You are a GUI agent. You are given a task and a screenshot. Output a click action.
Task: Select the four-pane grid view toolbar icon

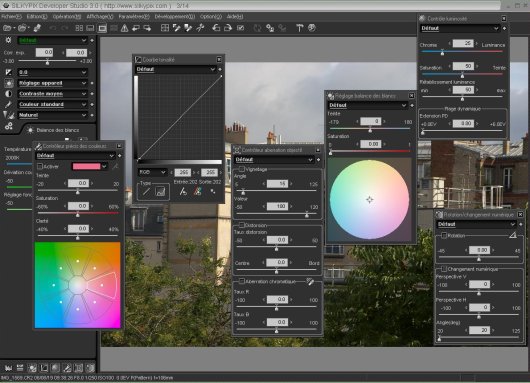[165, 28]
